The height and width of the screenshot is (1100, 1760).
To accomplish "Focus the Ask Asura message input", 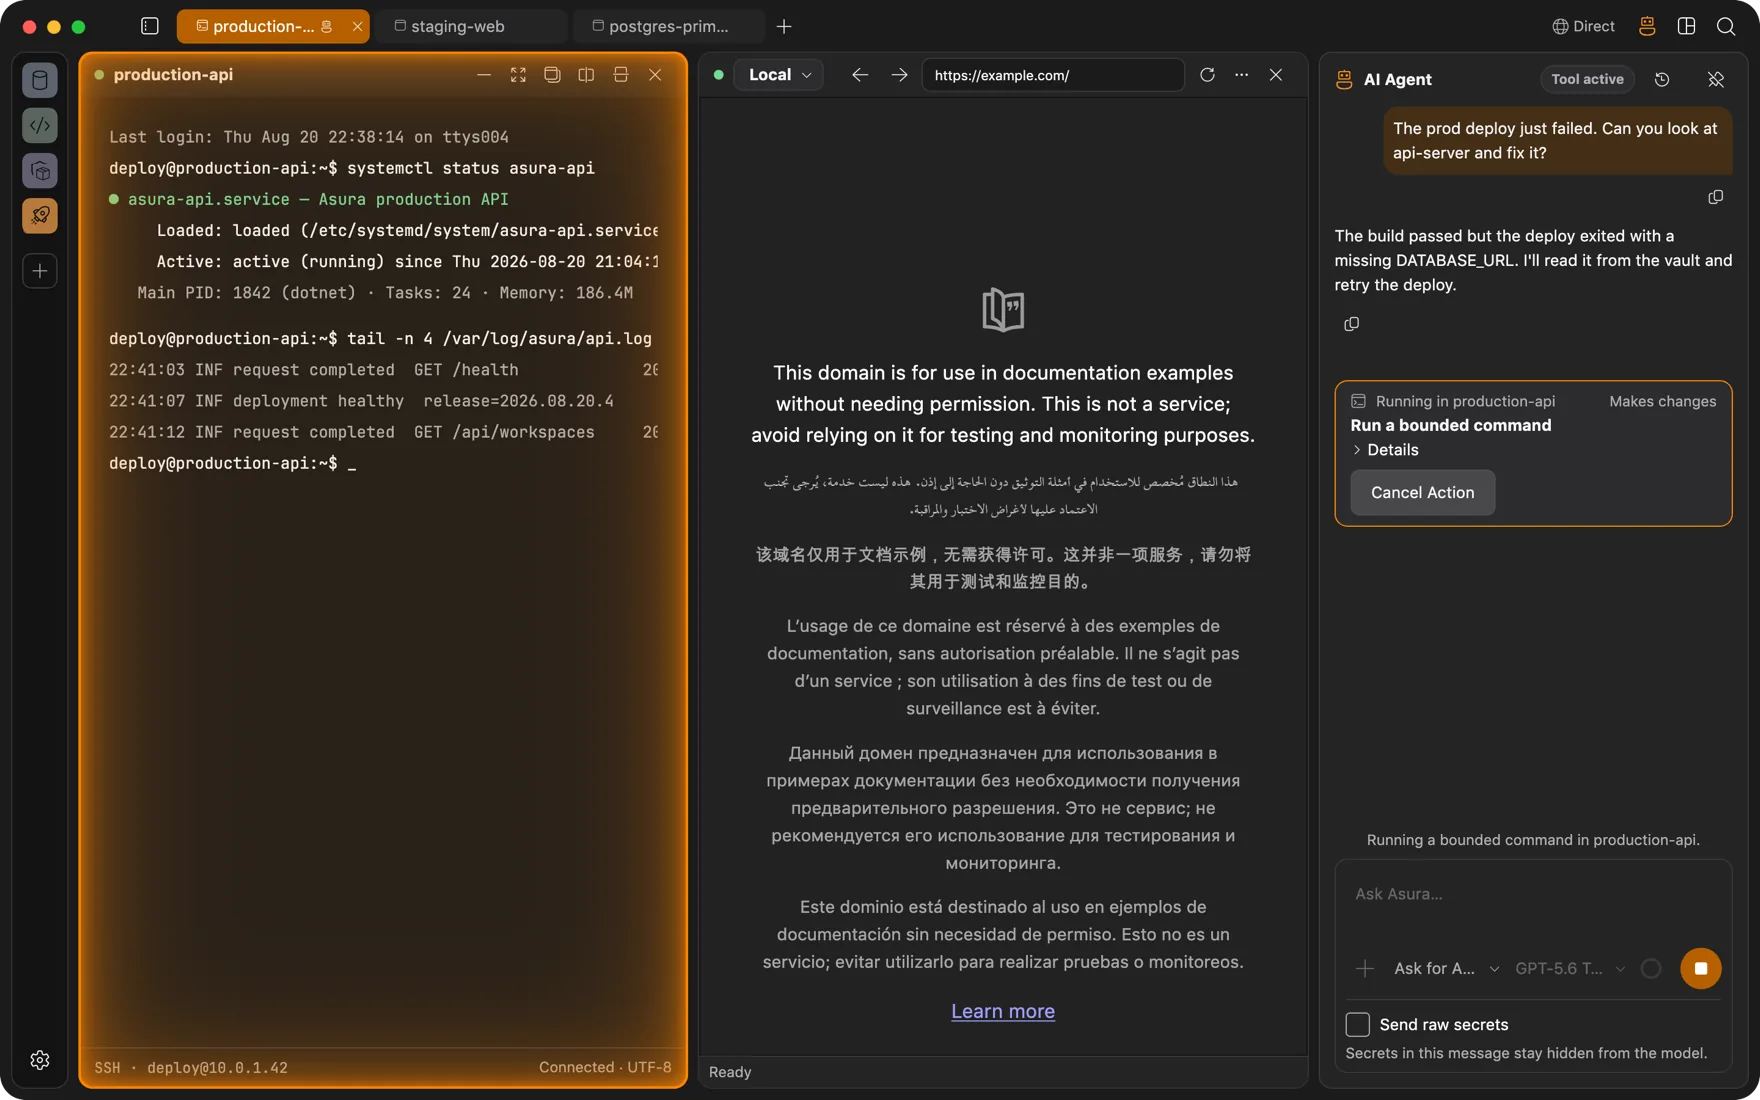I will pyautogui.click(x=1533, y=894).
